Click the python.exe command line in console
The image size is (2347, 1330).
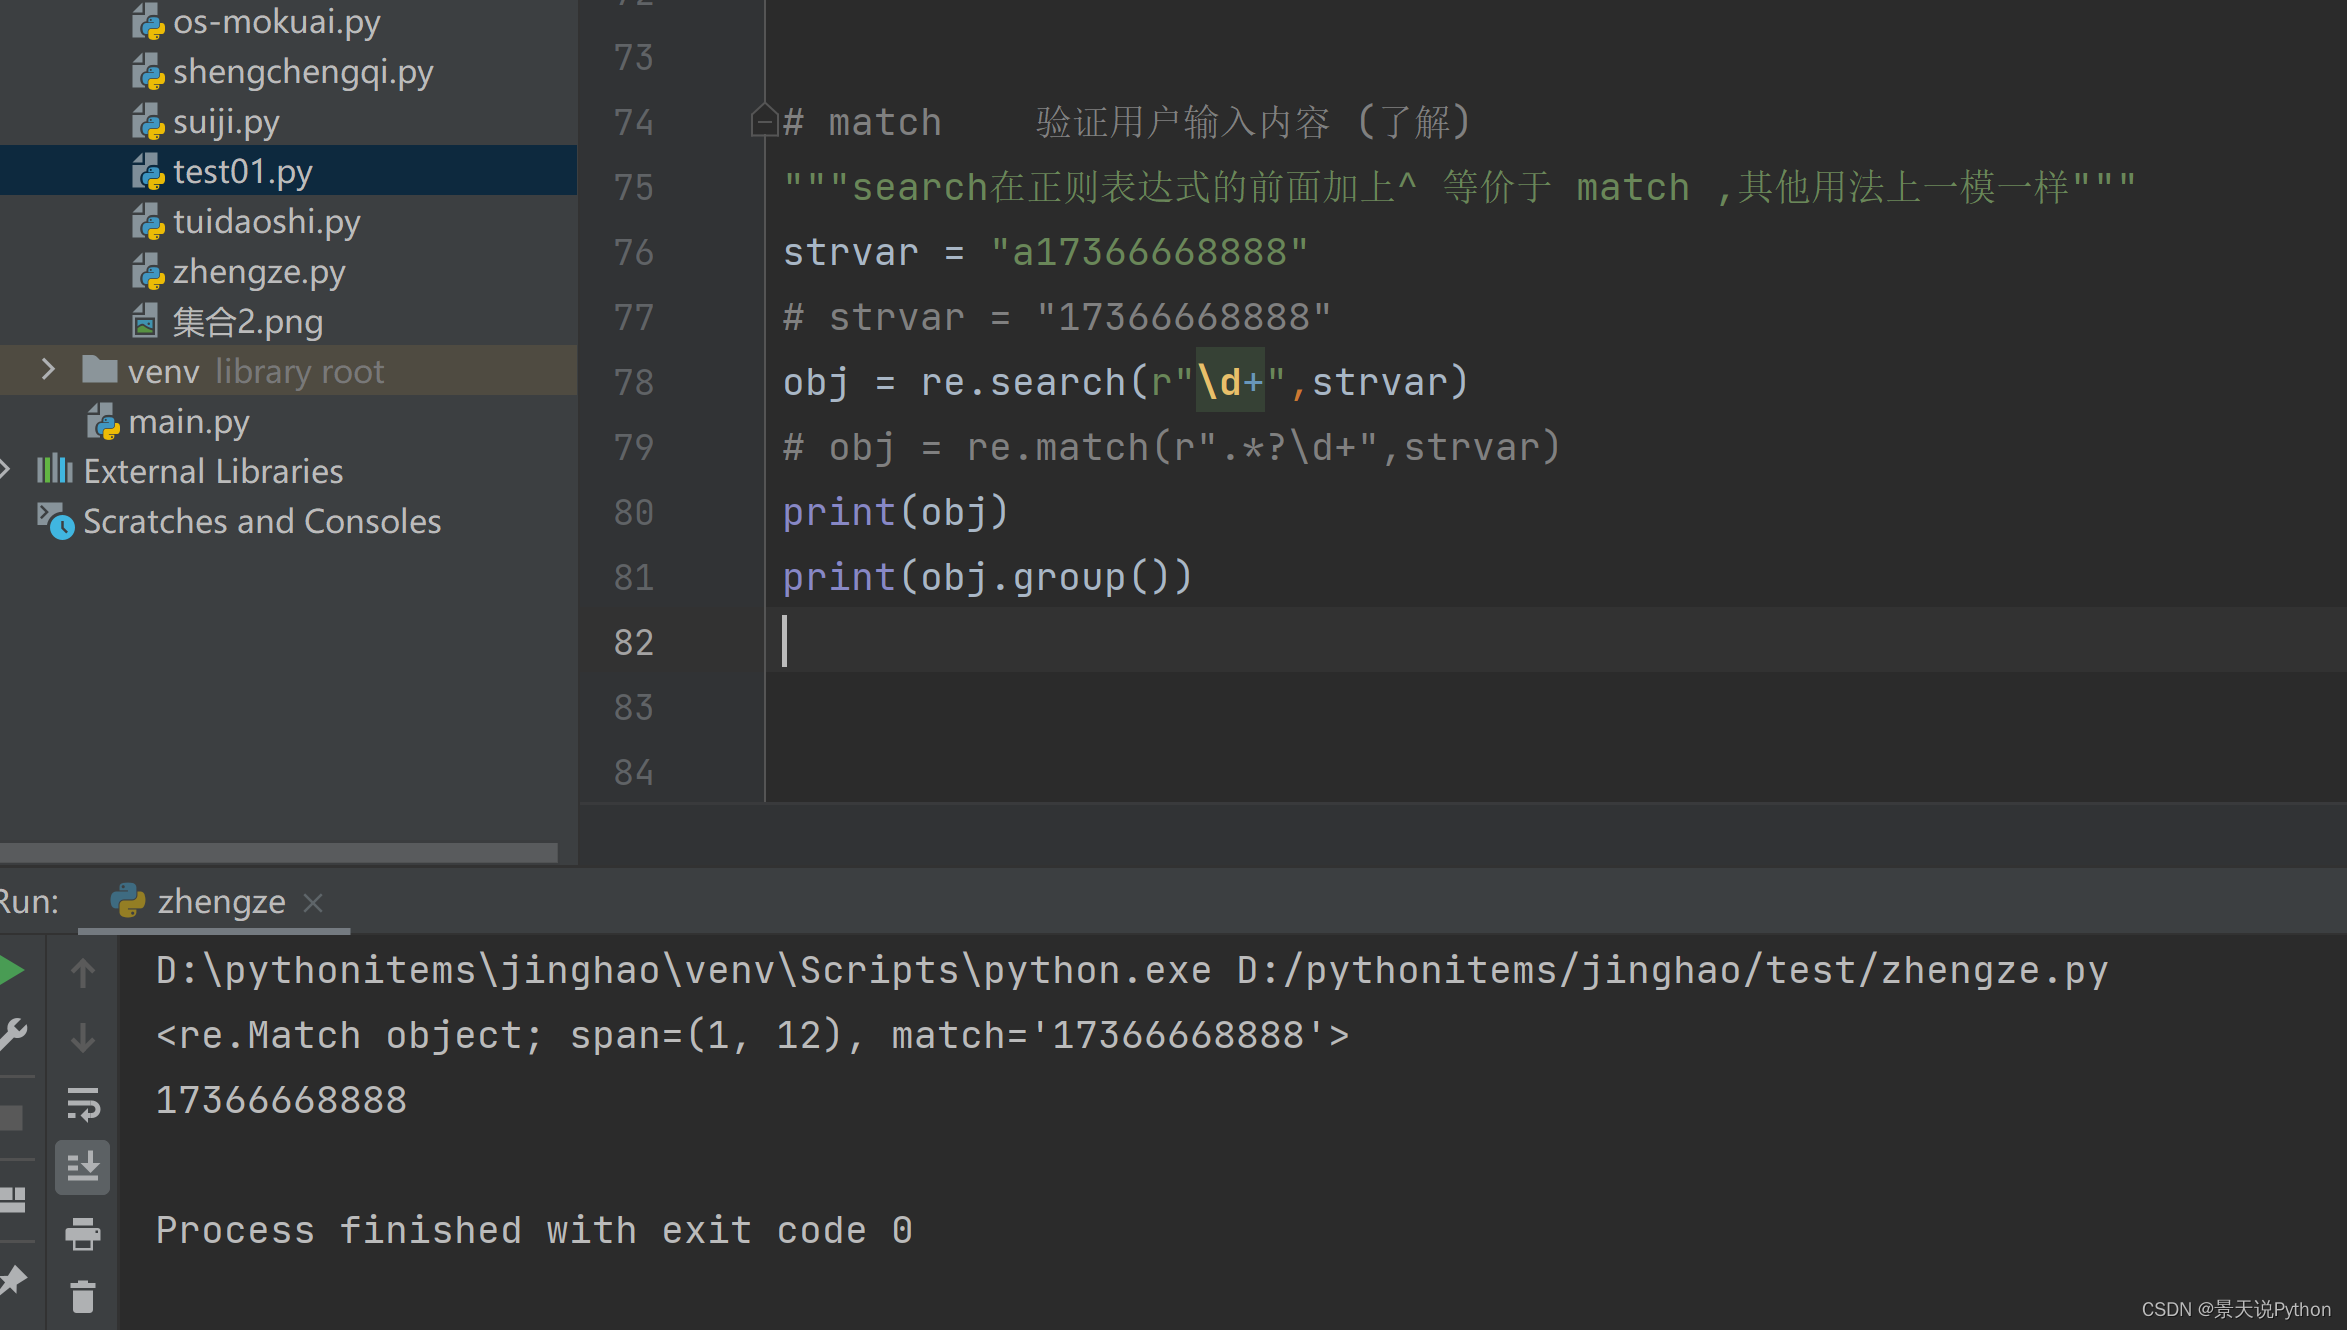point(1132,970)
